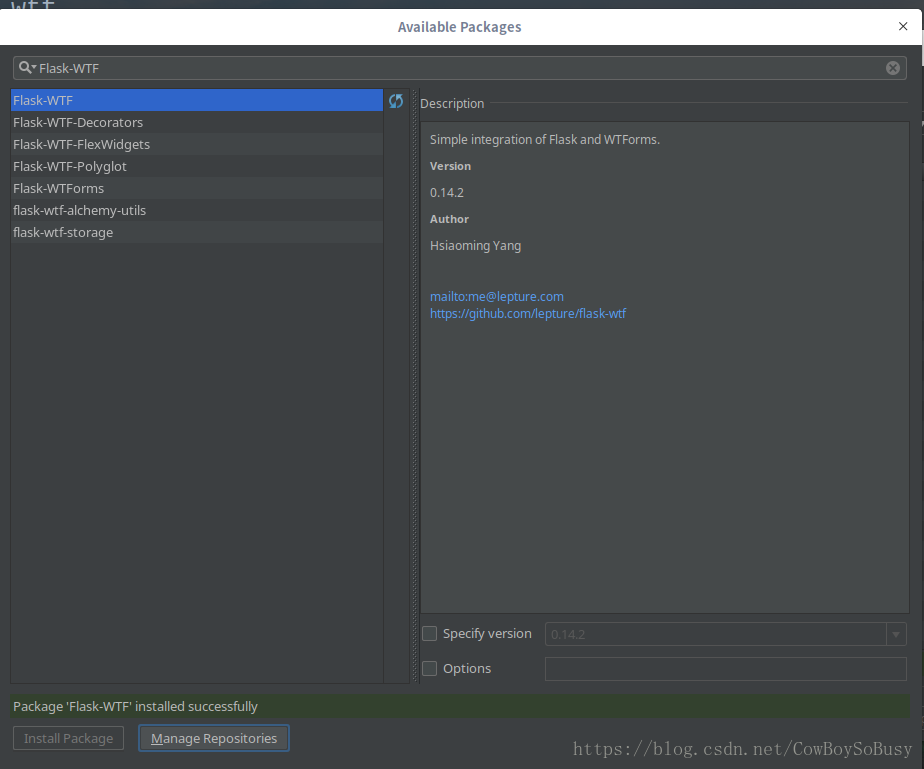The height and width of the screenshot is (769, 924).
Task: Close the Available Packages dialog
Action: [x=903, y=27]
